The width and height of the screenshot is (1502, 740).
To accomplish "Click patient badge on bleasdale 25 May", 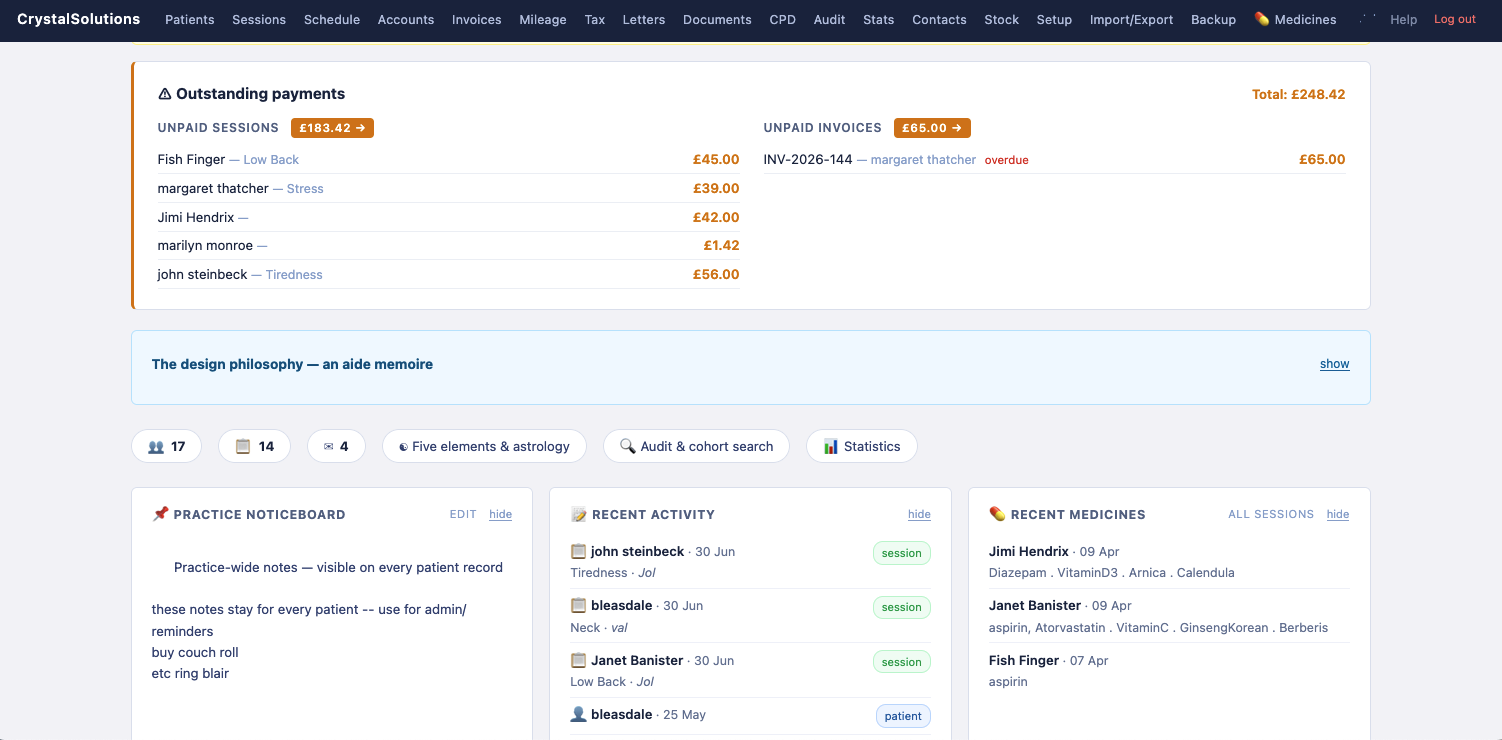I will tap(903, 716).
